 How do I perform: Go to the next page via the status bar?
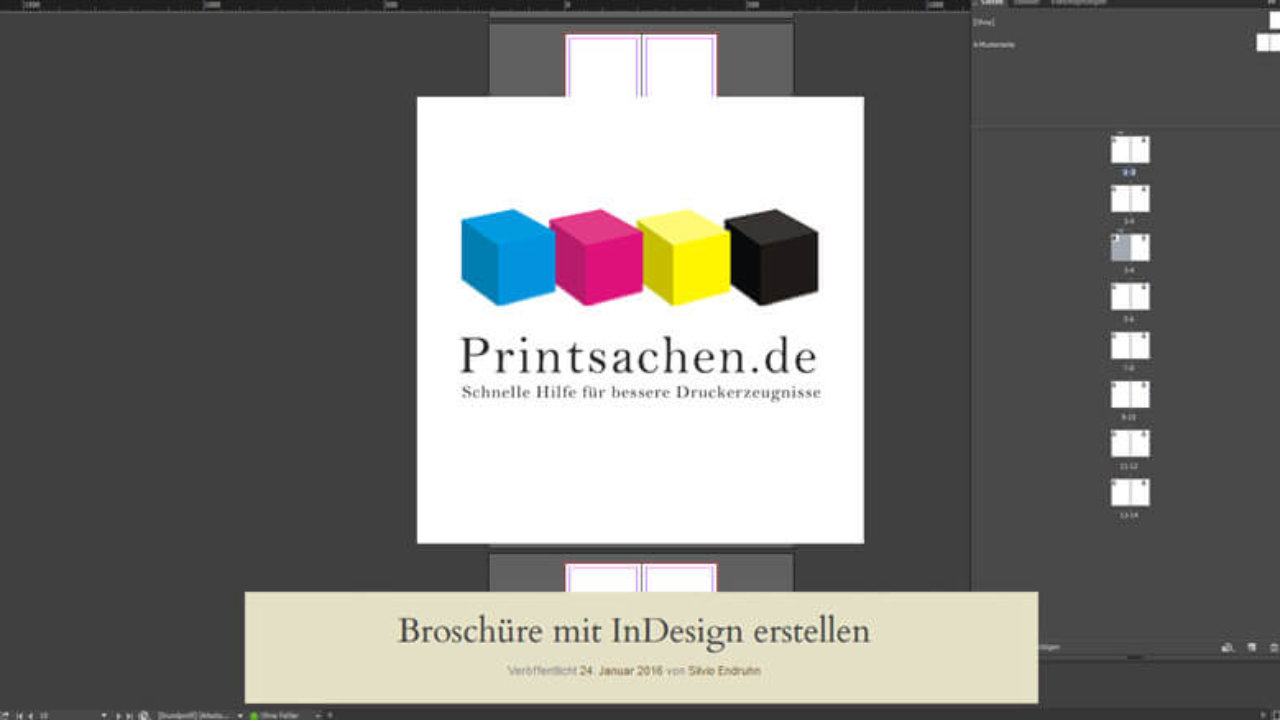[118, 715]
